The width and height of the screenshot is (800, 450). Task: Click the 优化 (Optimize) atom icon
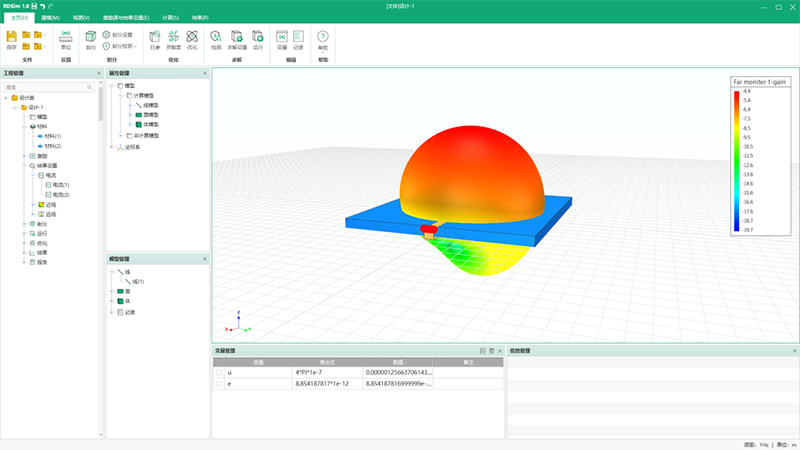tap(192, 37)
